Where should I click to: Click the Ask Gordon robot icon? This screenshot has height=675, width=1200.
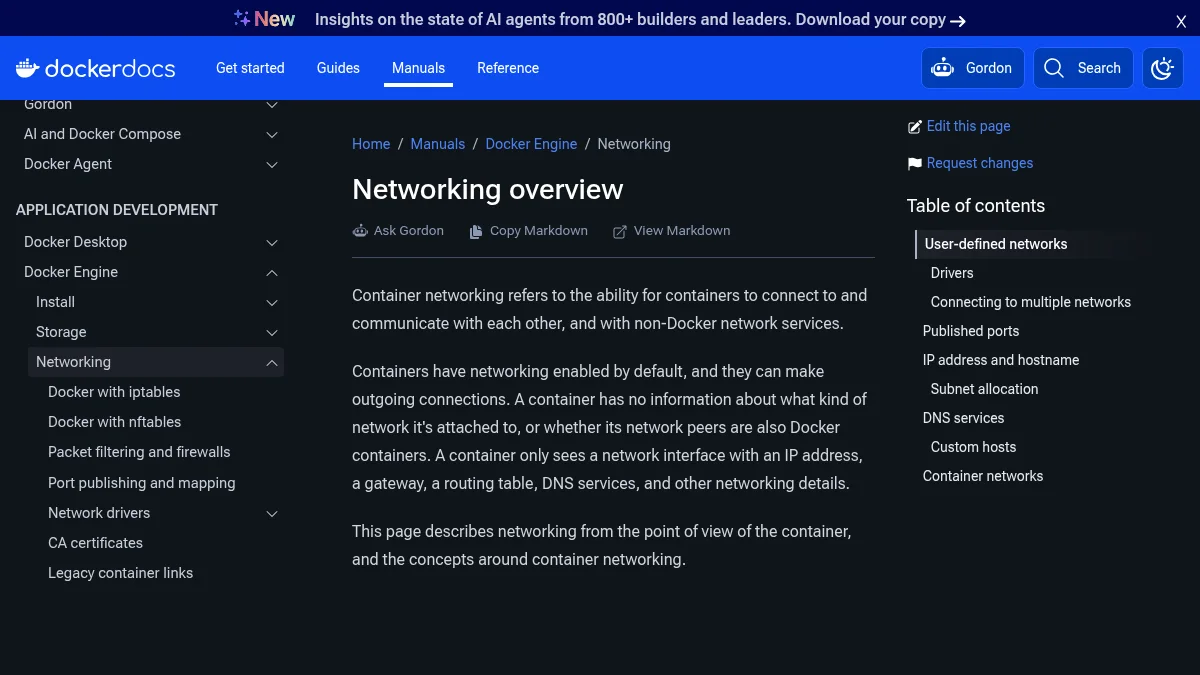click(360, 231)
